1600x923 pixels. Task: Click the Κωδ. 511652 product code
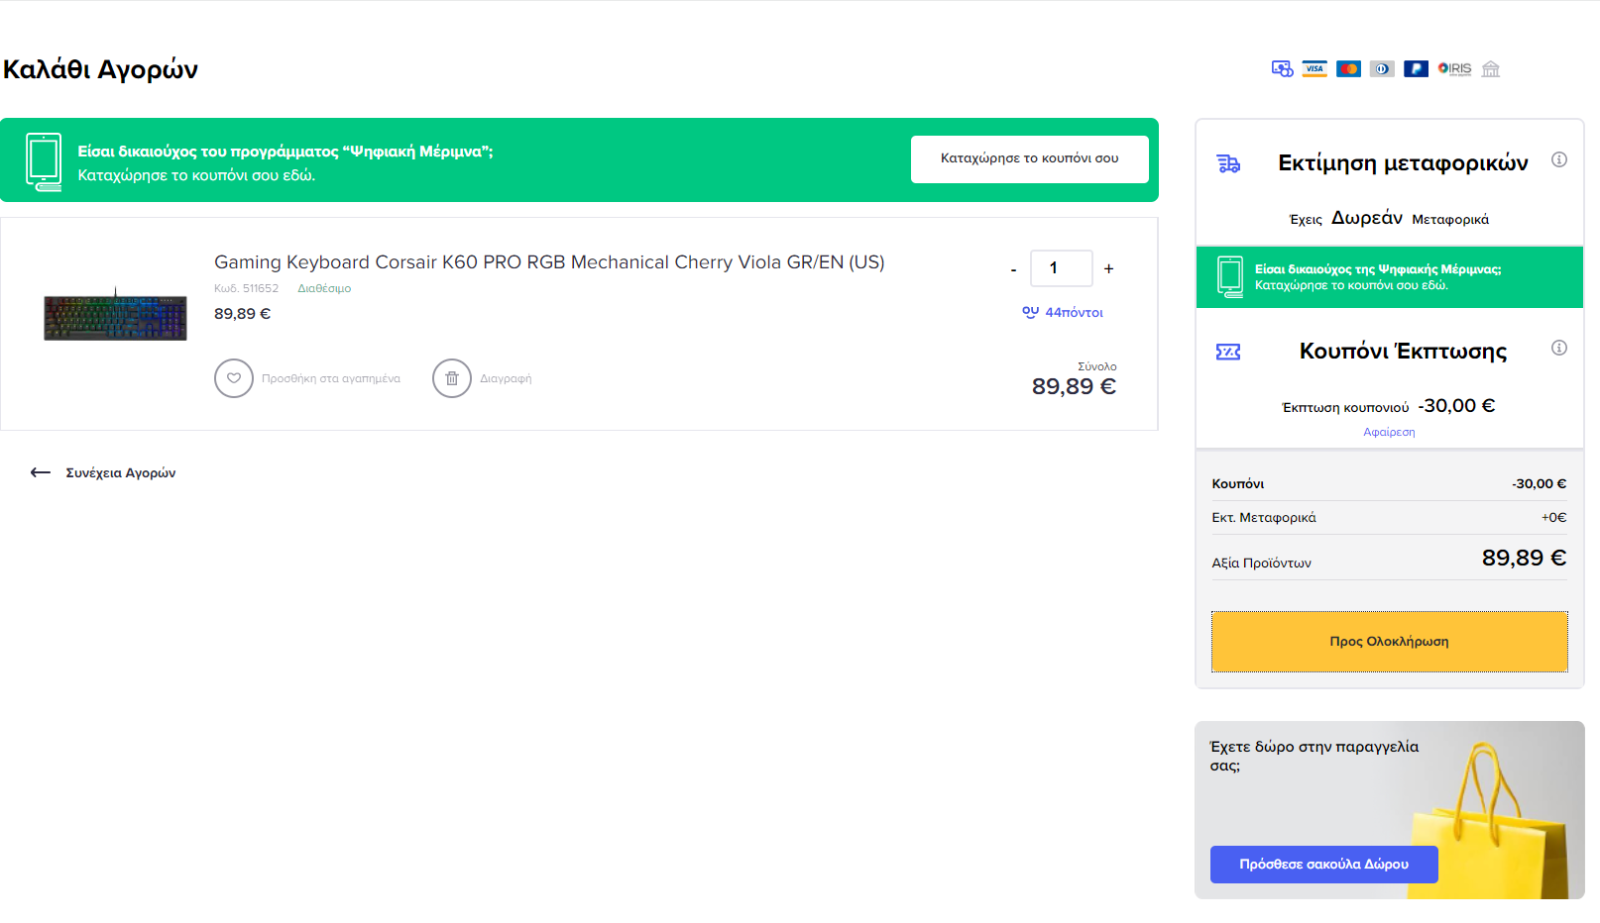pyautogui.click(x=246, y=288)
